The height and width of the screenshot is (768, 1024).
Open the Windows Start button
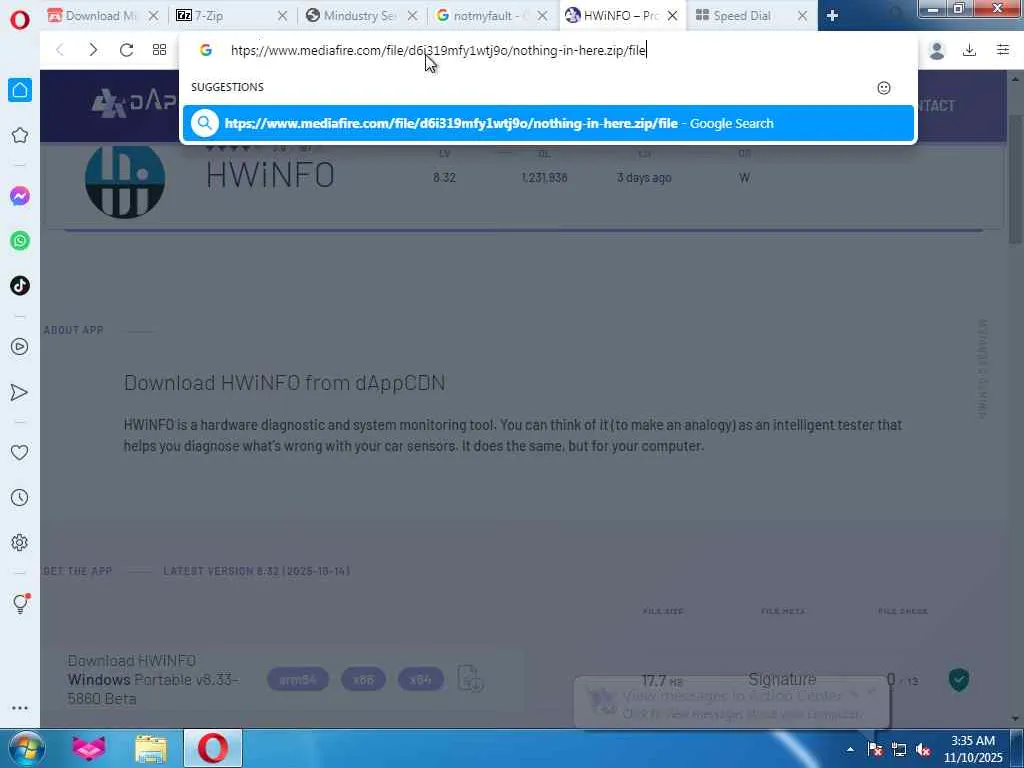click(26, 748)
